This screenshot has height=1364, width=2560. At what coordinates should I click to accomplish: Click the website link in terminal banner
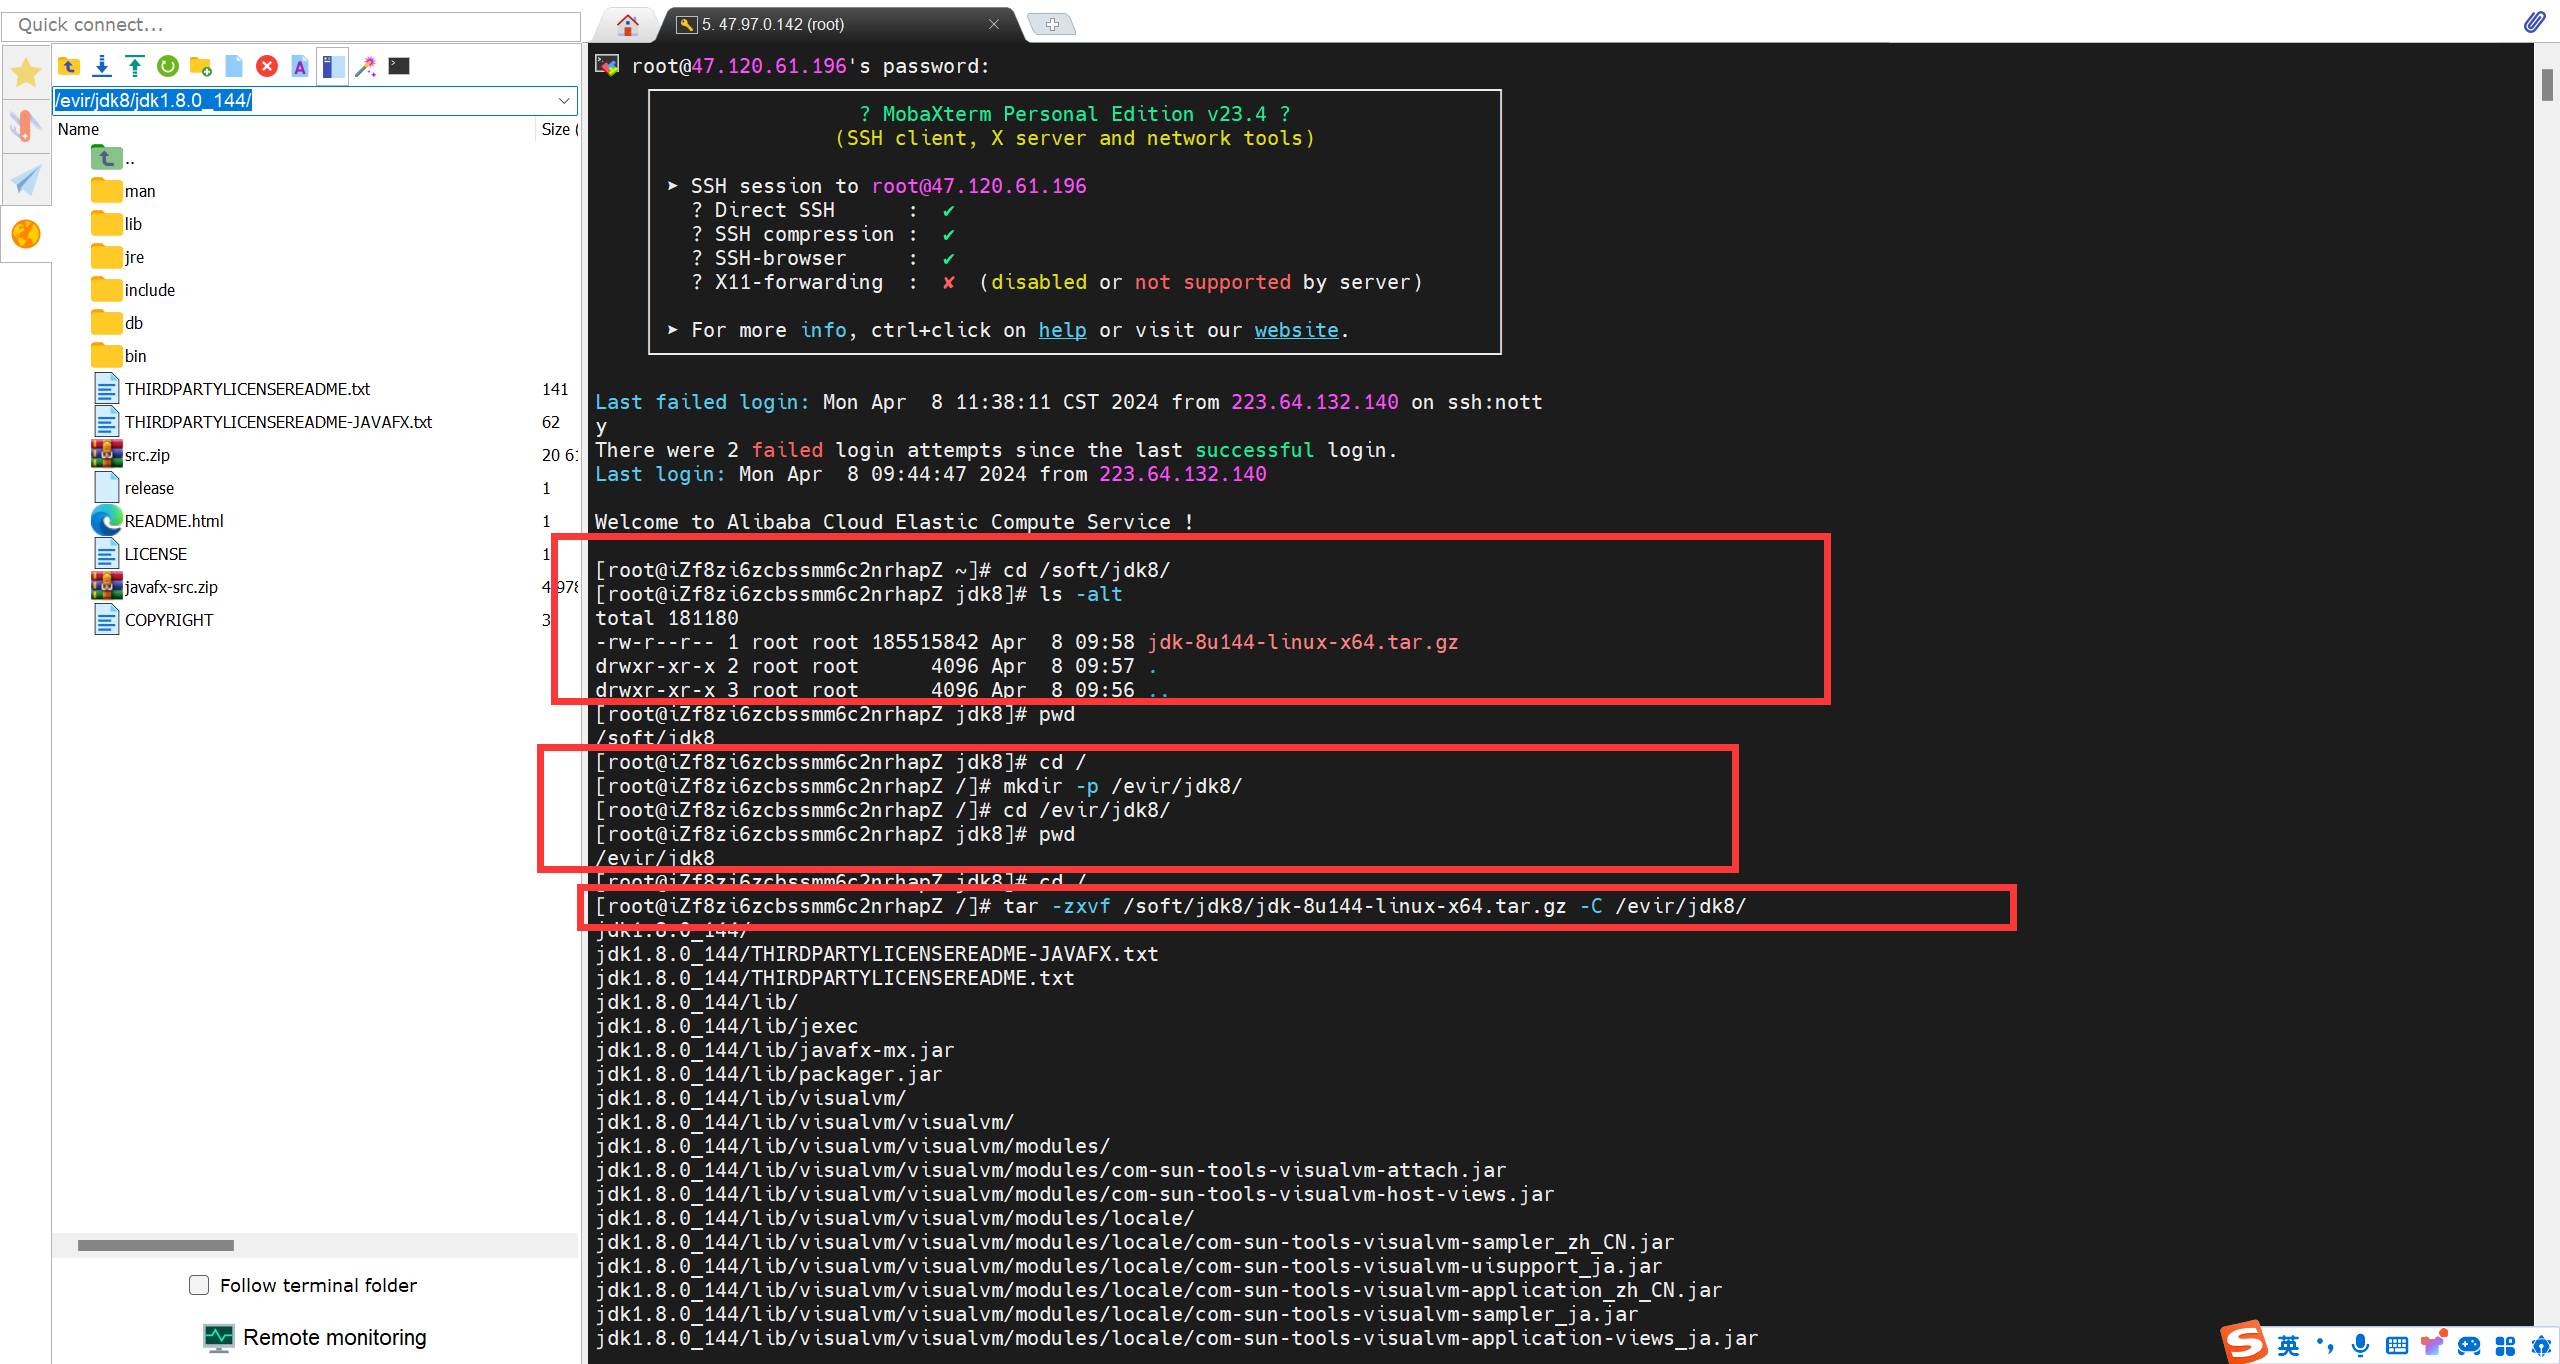(1296, 330)
